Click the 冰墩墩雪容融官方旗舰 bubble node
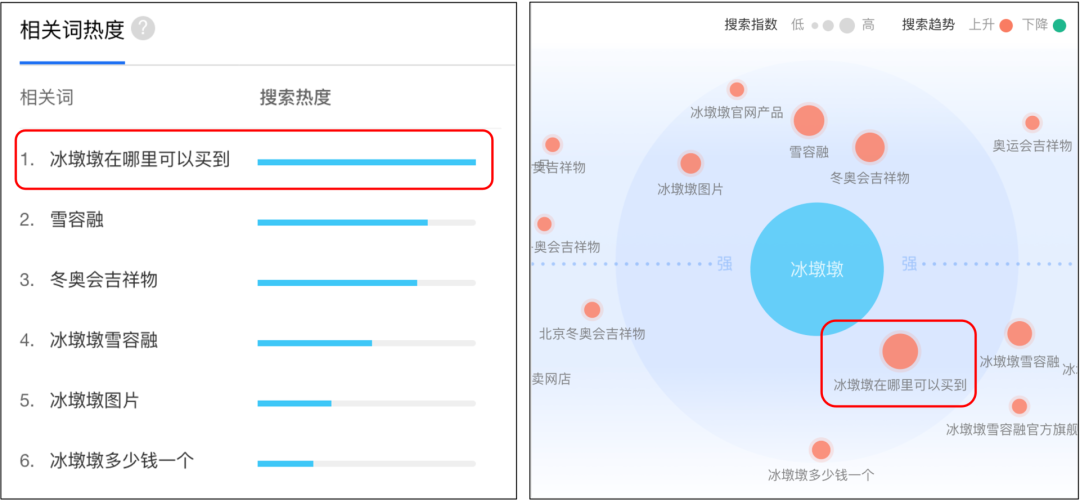Viewport: 1080px width, 500px height. [x=1019, y=406]
